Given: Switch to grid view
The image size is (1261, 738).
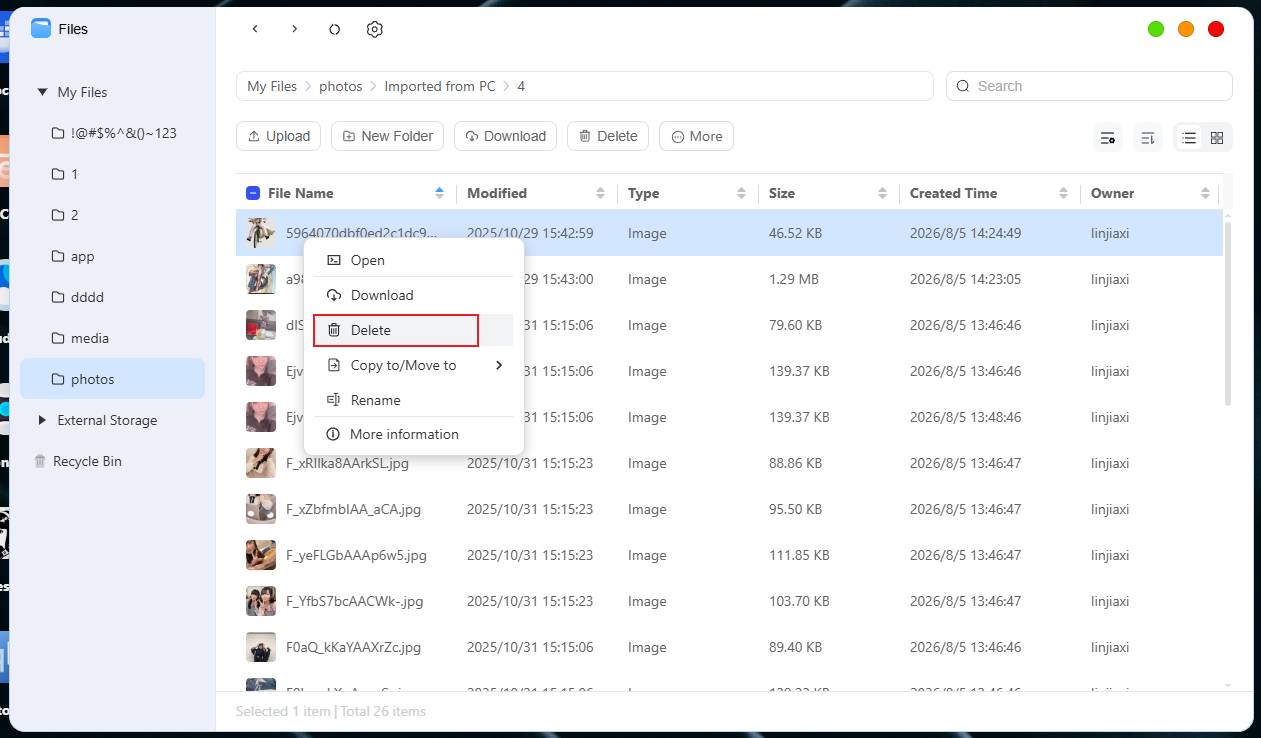Looking at the screenshot, I should pos(1217,137).
